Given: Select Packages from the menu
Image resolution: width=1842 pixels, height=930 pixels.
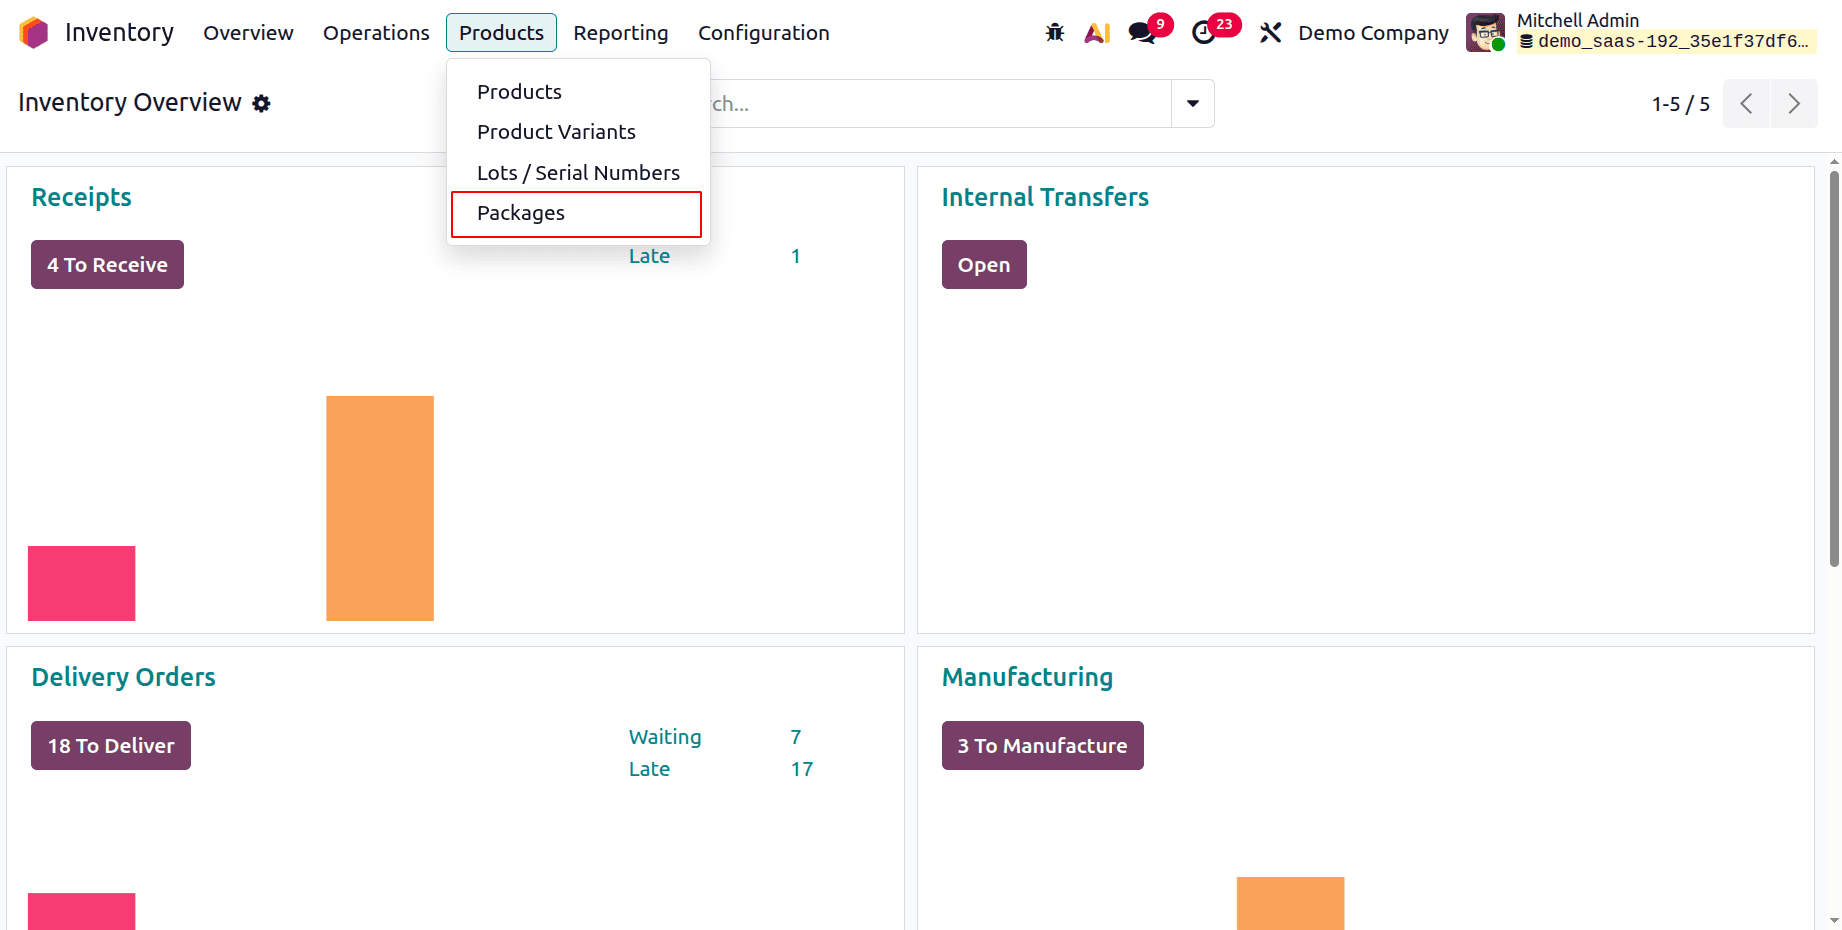Looking at the screenshot, I should (x=520, y=213).
